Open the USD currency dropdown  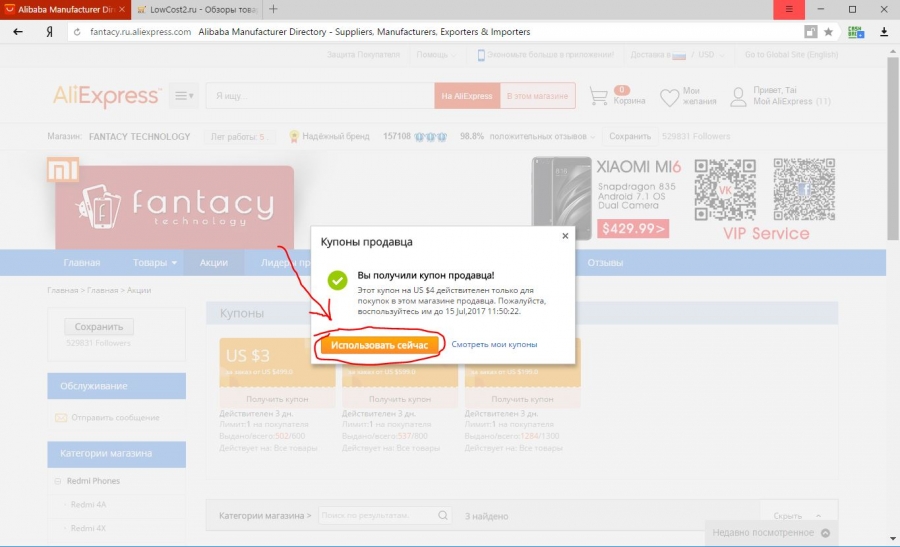click(711, 55)
